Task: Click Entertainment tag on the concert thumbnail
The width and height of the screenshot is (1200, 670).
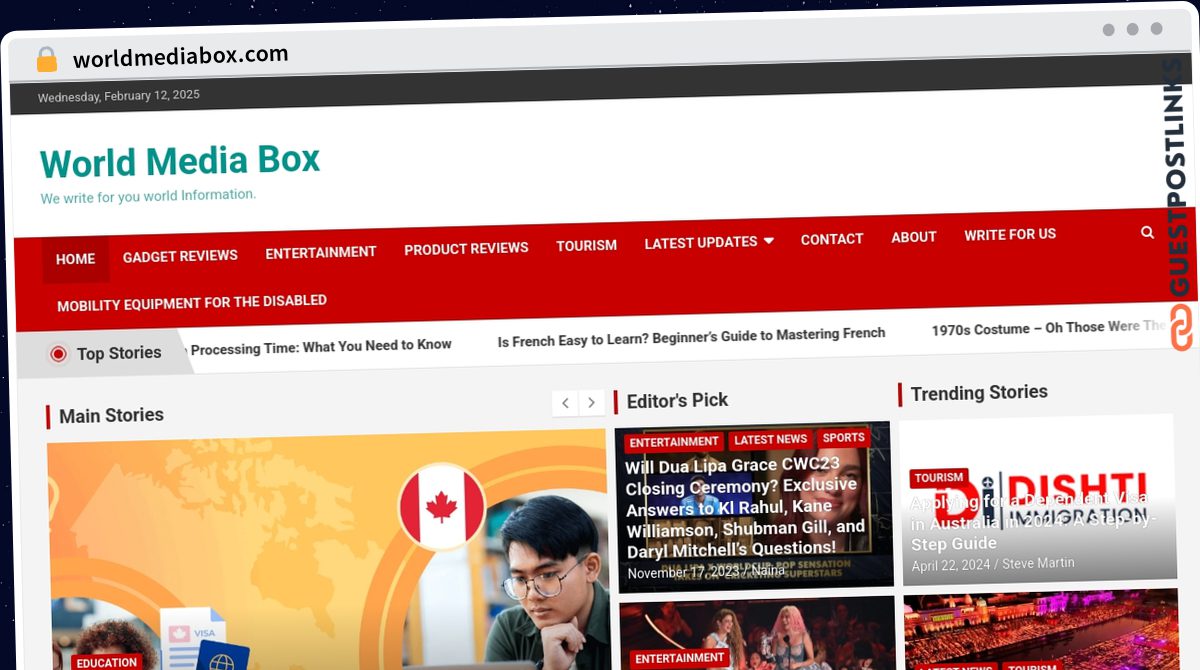Action: coord(679,658)
